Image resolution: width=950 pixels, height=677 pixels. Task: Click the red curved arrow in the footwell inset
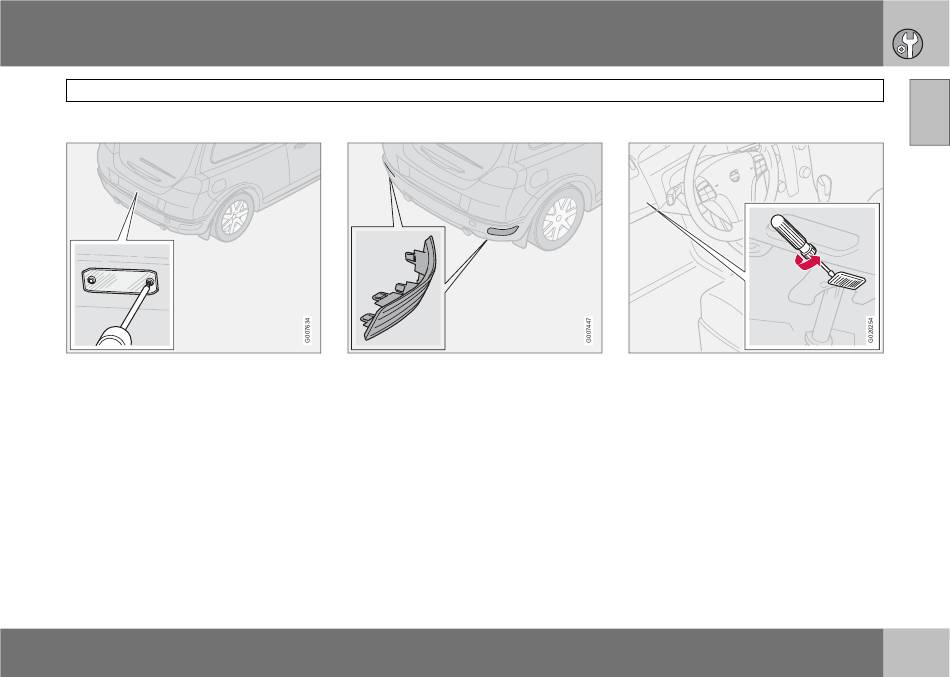tap(807, 262)
